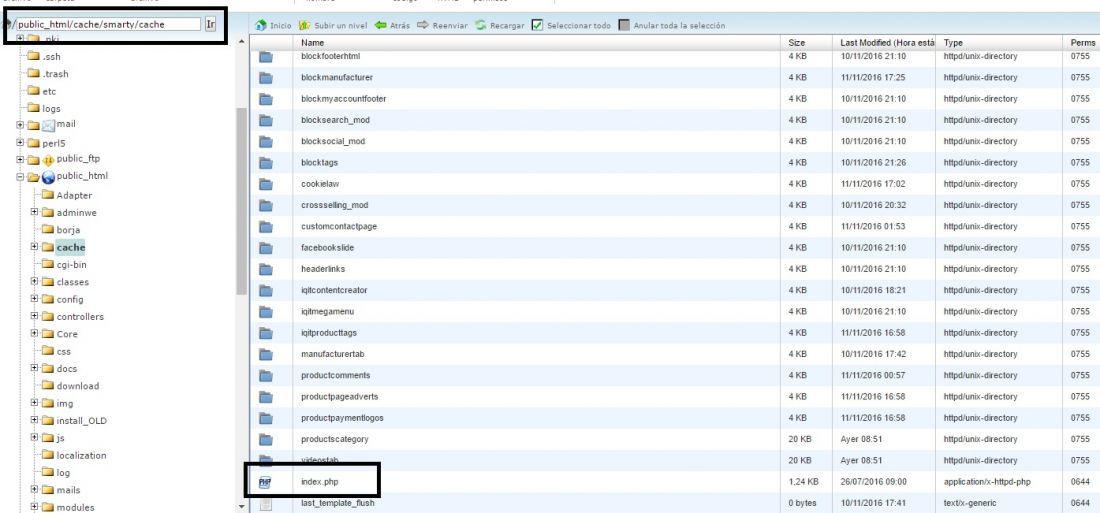1100x513 pixels.
Task: Select the blocktags folder icon
Action: pyautogui.click(x=265, y=163)
